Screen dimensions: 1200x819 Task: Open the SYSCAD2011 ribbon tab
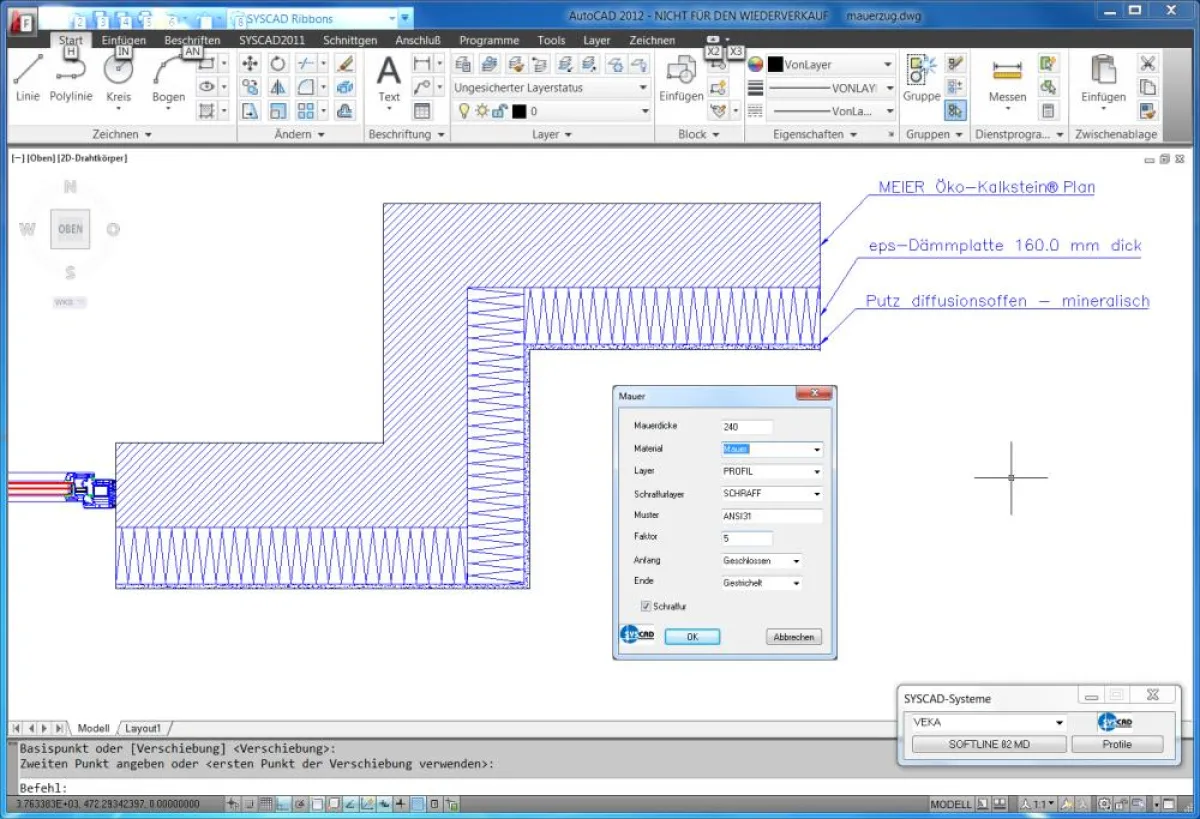[272, 40]
